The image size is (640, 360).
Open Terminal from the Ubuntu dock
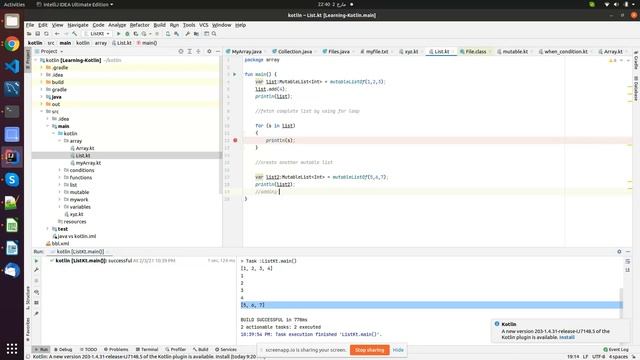(x=12, y=111)
